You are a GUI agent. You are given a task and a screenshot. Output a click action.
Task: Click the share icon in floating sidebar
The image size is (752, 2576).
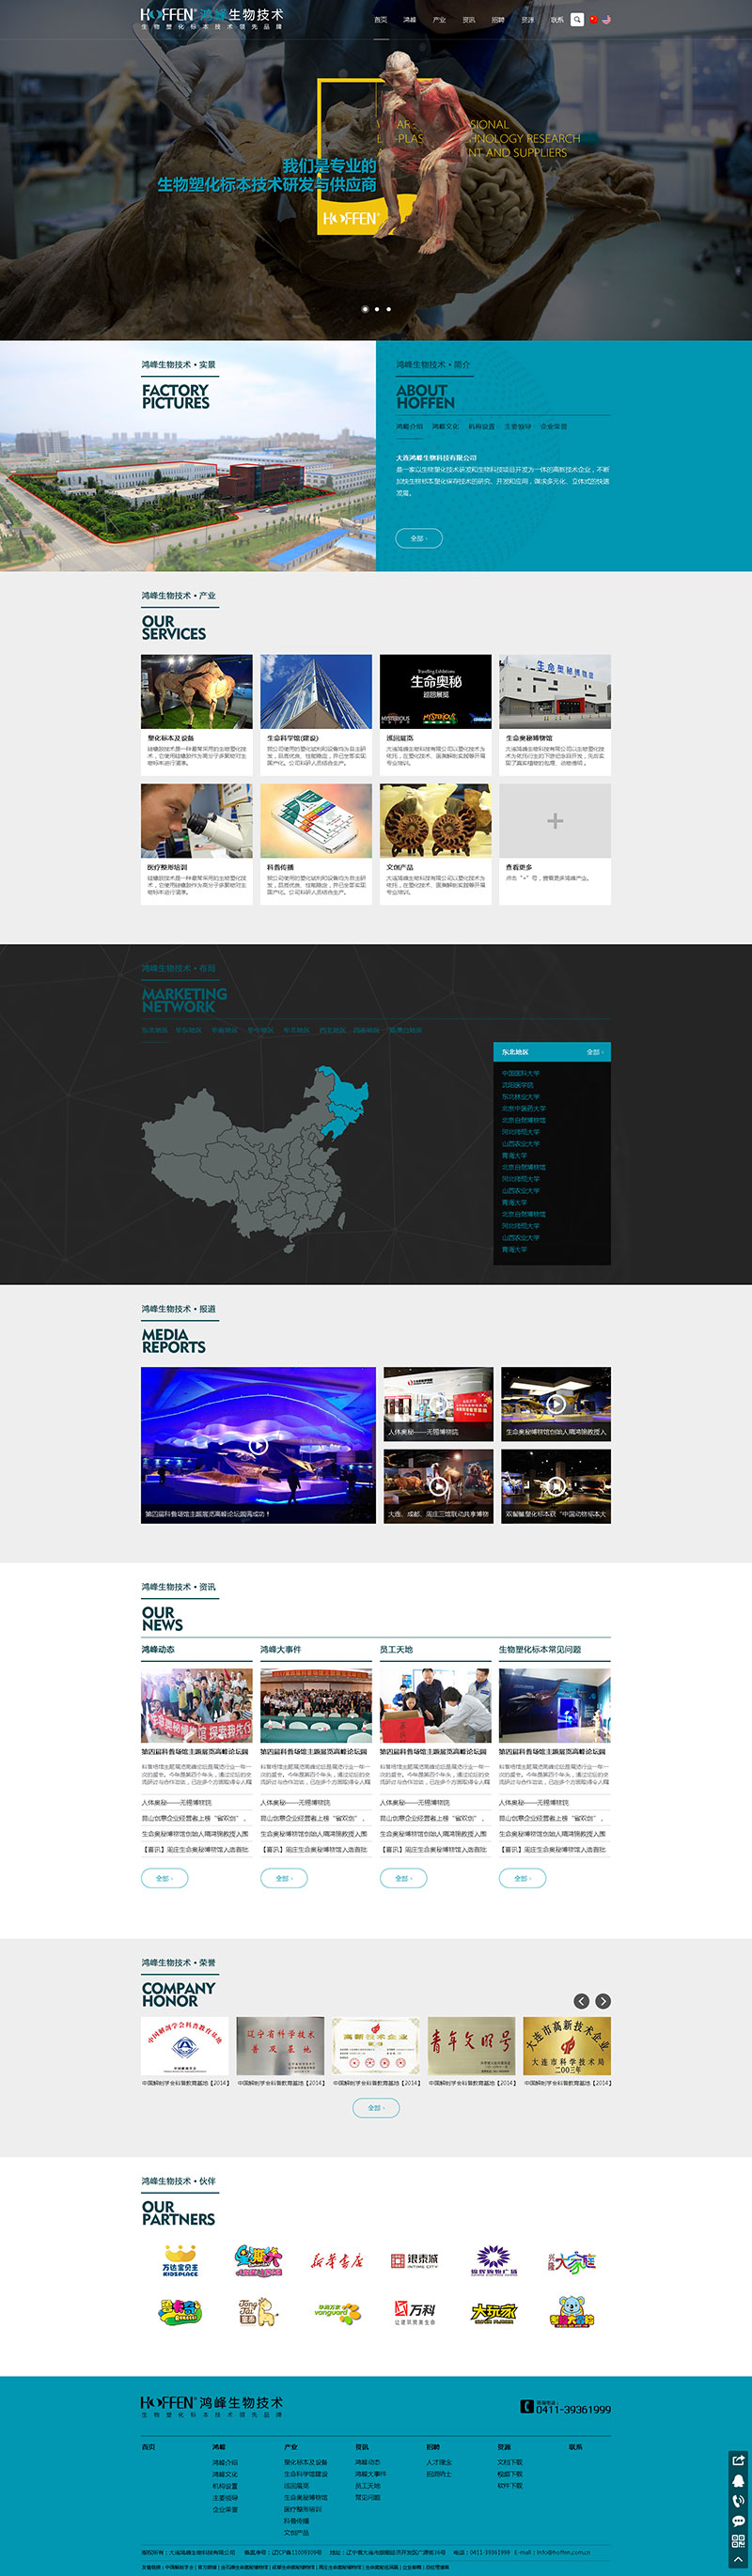[x=739, y=2459]
